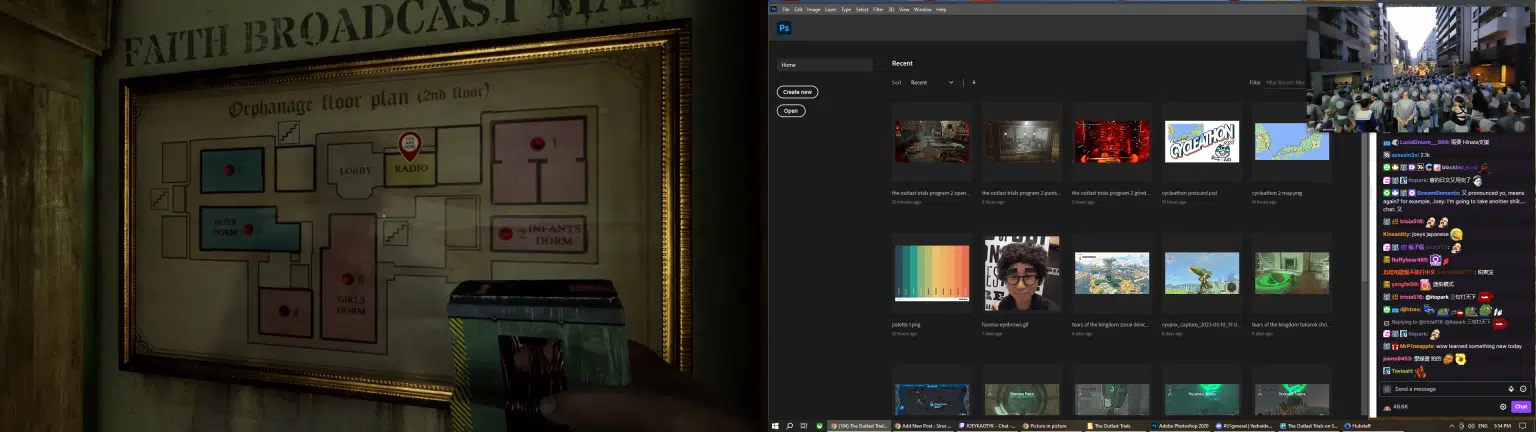Open 'tears of the kingdom tukarok shri...' thumbnail
Image resolution: width=1536 pixels, height=432 pixels.
click(x=1292, y=273)
